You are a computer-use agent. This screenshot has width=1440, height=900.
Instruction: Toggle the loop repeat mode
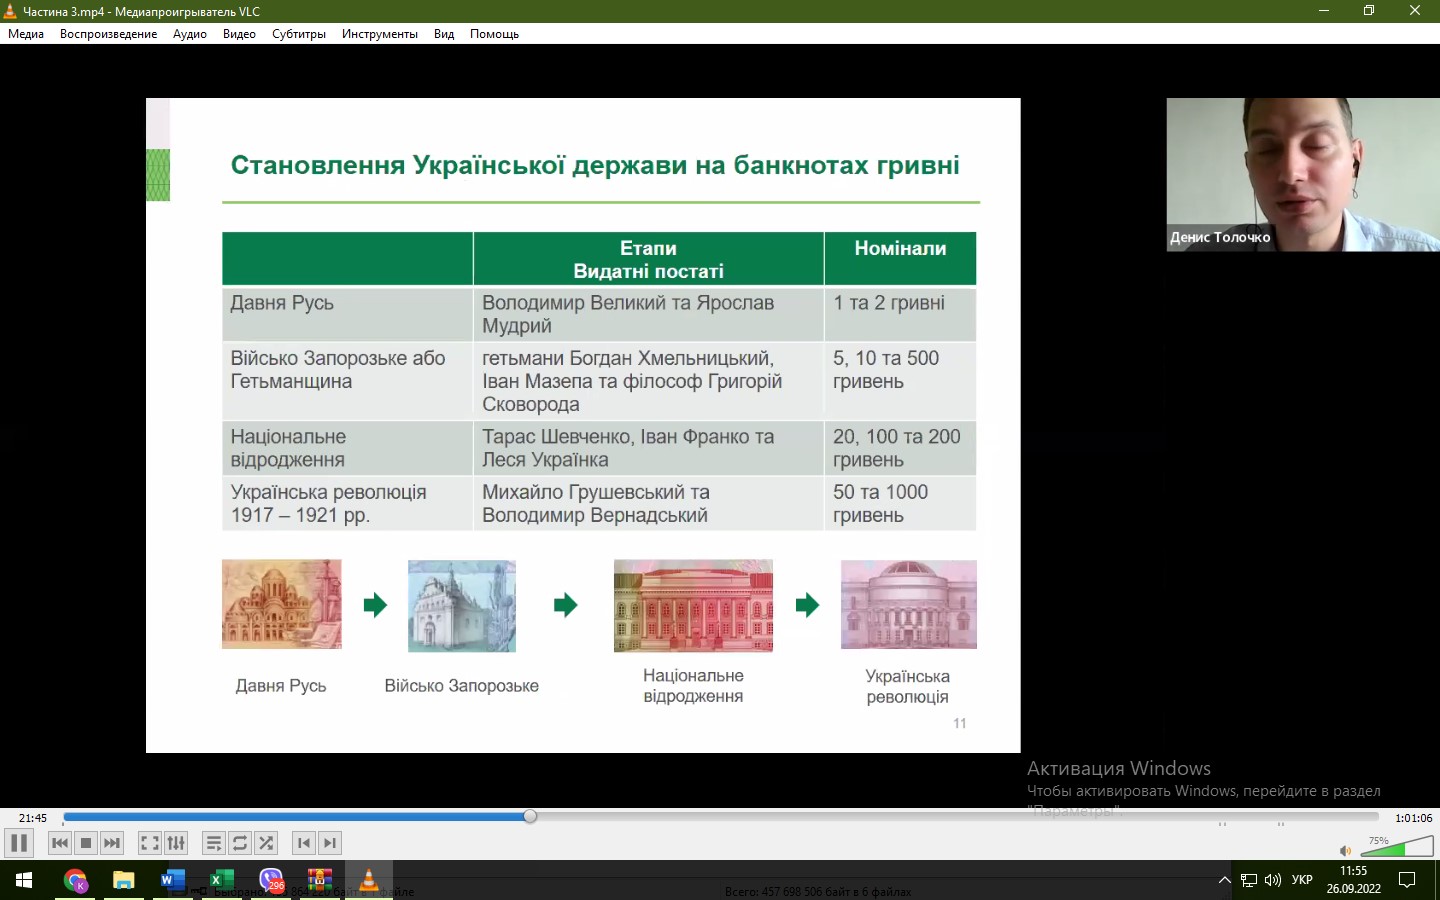240,843
